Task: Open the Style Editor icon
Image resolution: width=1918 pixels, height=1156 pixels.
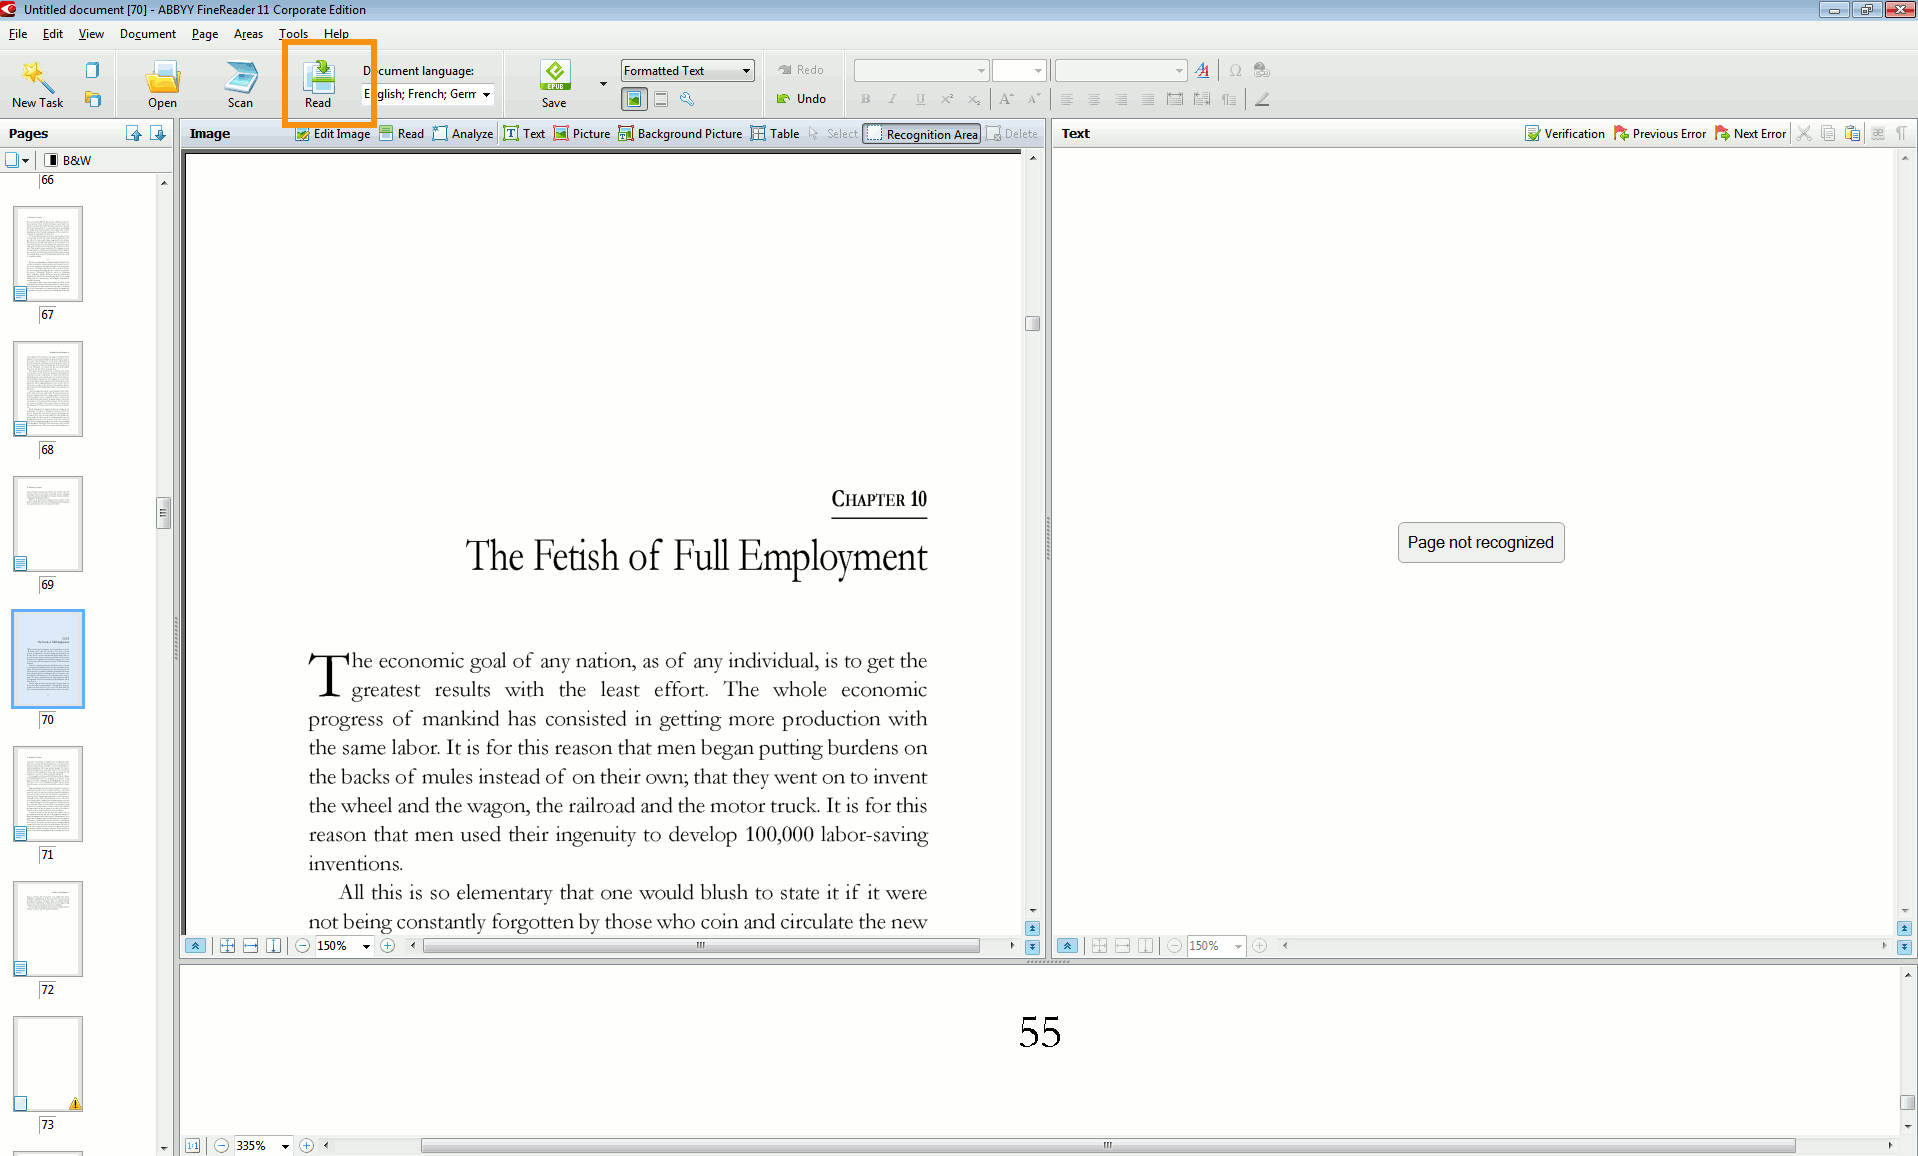Action: coord(1202,70)
